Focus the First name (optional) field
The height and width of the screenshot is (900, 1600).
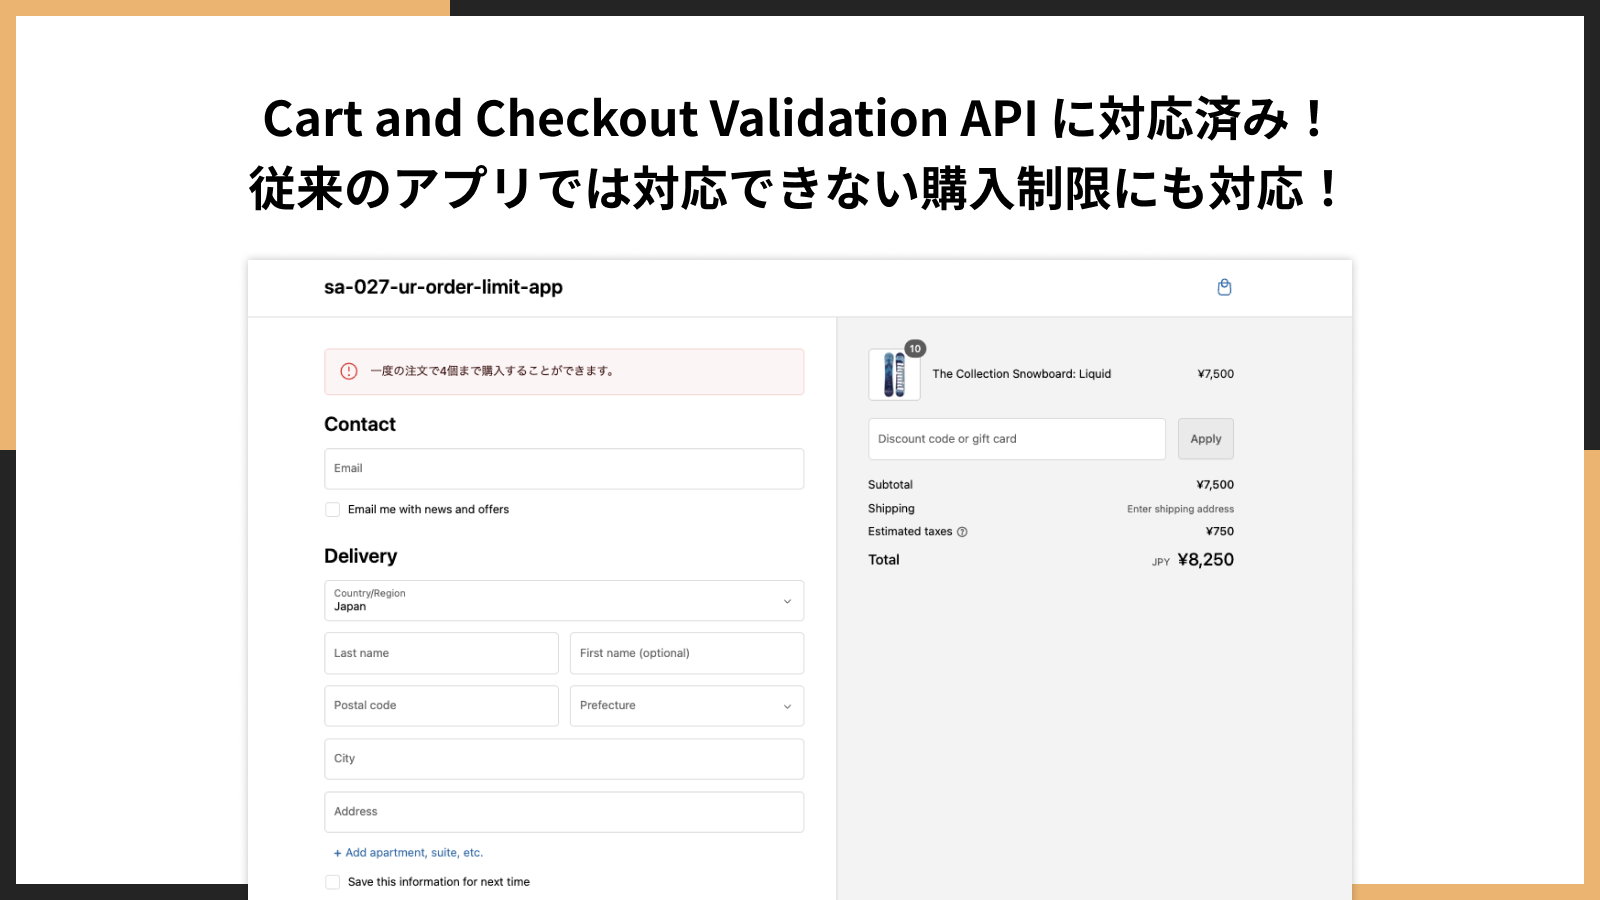[687, 653]
